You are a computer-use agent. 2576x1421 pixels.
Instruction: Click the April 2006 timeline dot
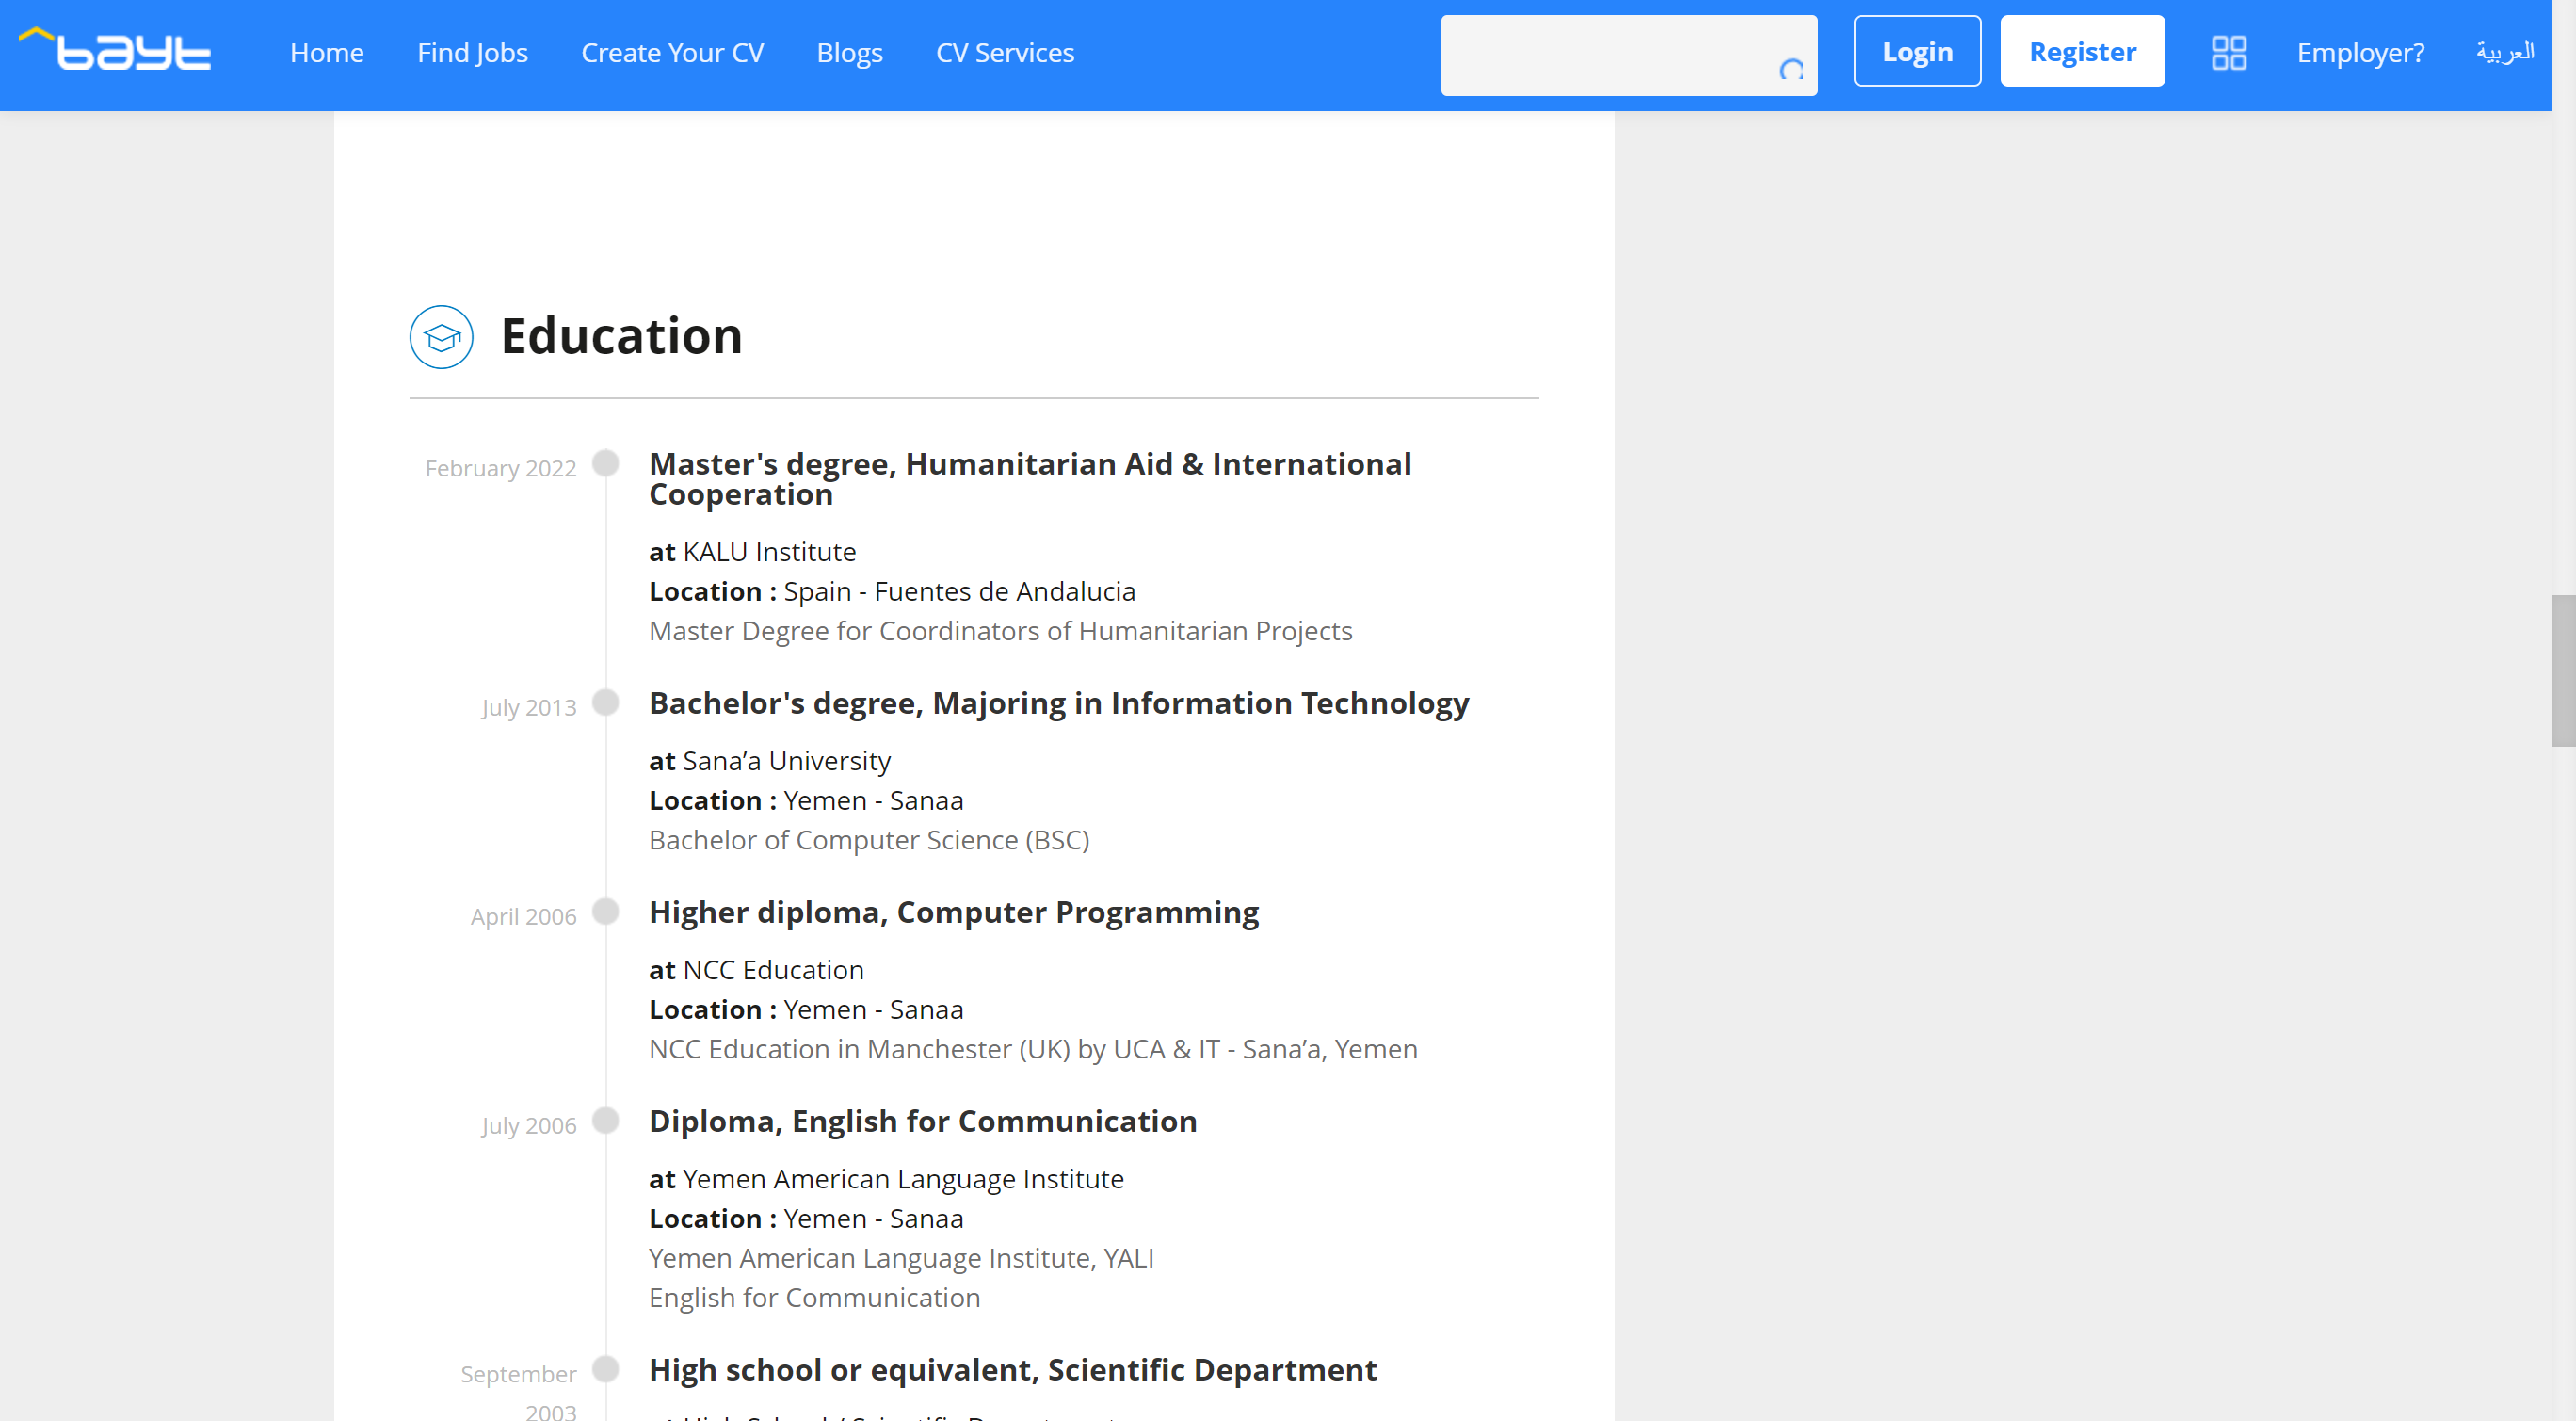605,911
